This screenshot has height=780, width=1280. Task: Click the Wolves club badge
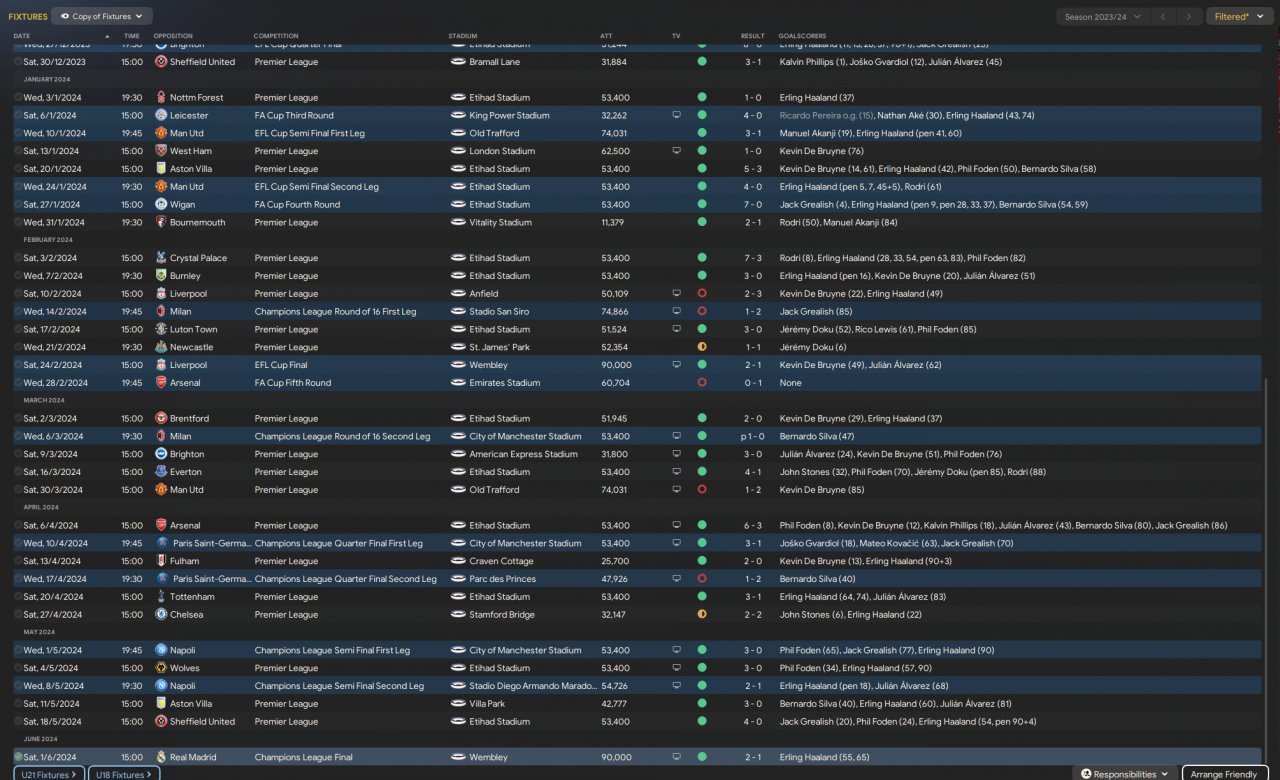tap(161, 668)
